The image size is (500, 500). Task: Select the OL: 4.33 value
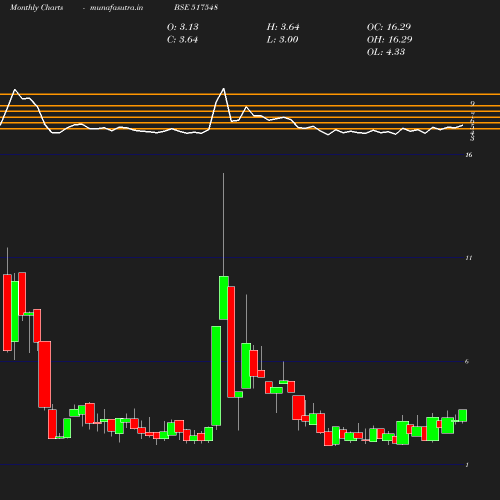(386, 52)
